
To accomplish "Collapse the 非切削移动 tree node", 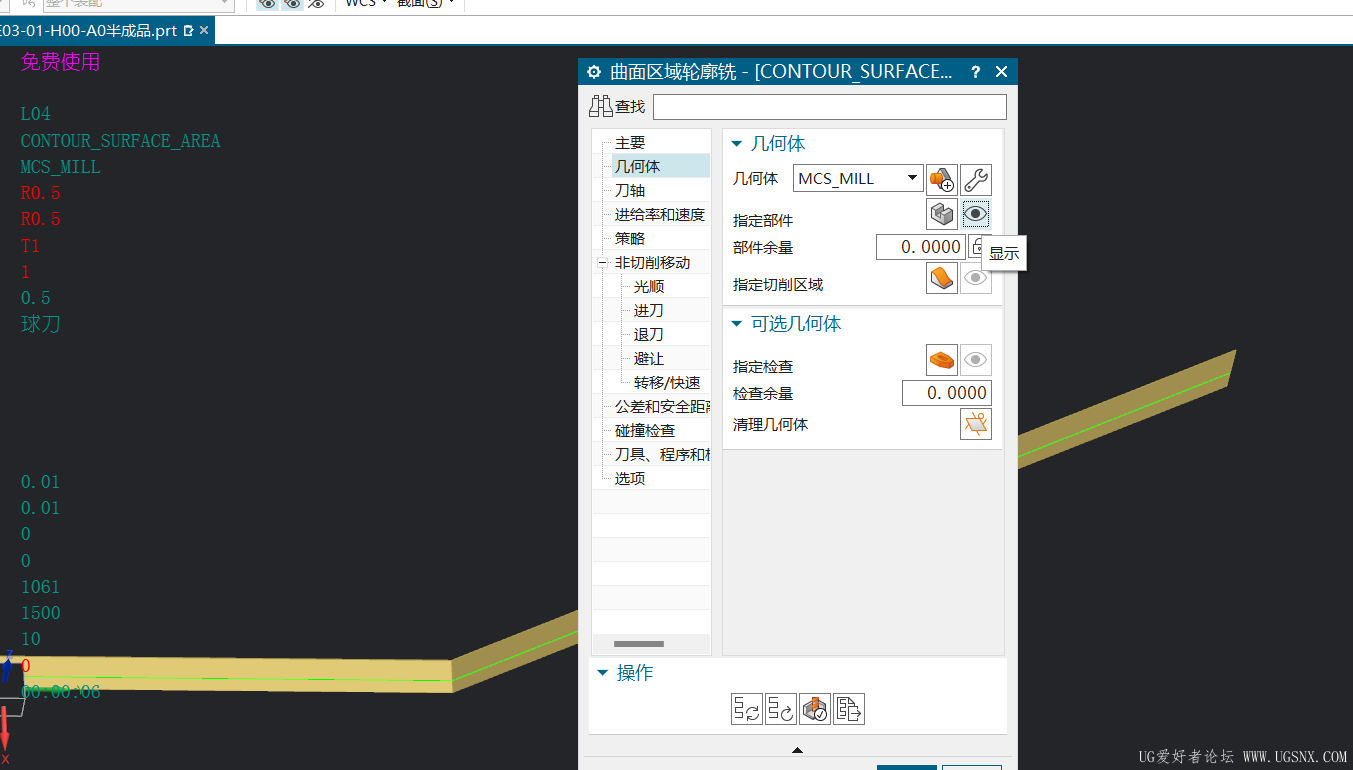I will [x=602, y=263].
